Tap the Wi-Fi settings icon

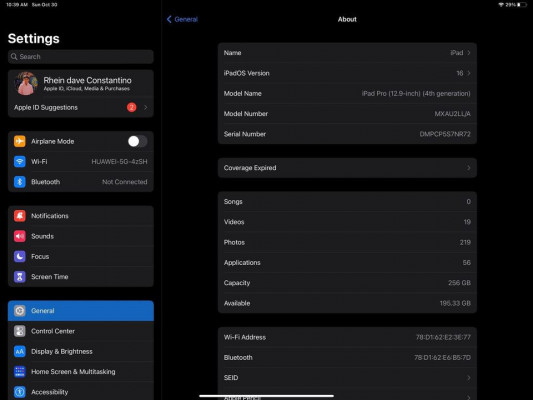pyautogui.click(x=19, y=161)
